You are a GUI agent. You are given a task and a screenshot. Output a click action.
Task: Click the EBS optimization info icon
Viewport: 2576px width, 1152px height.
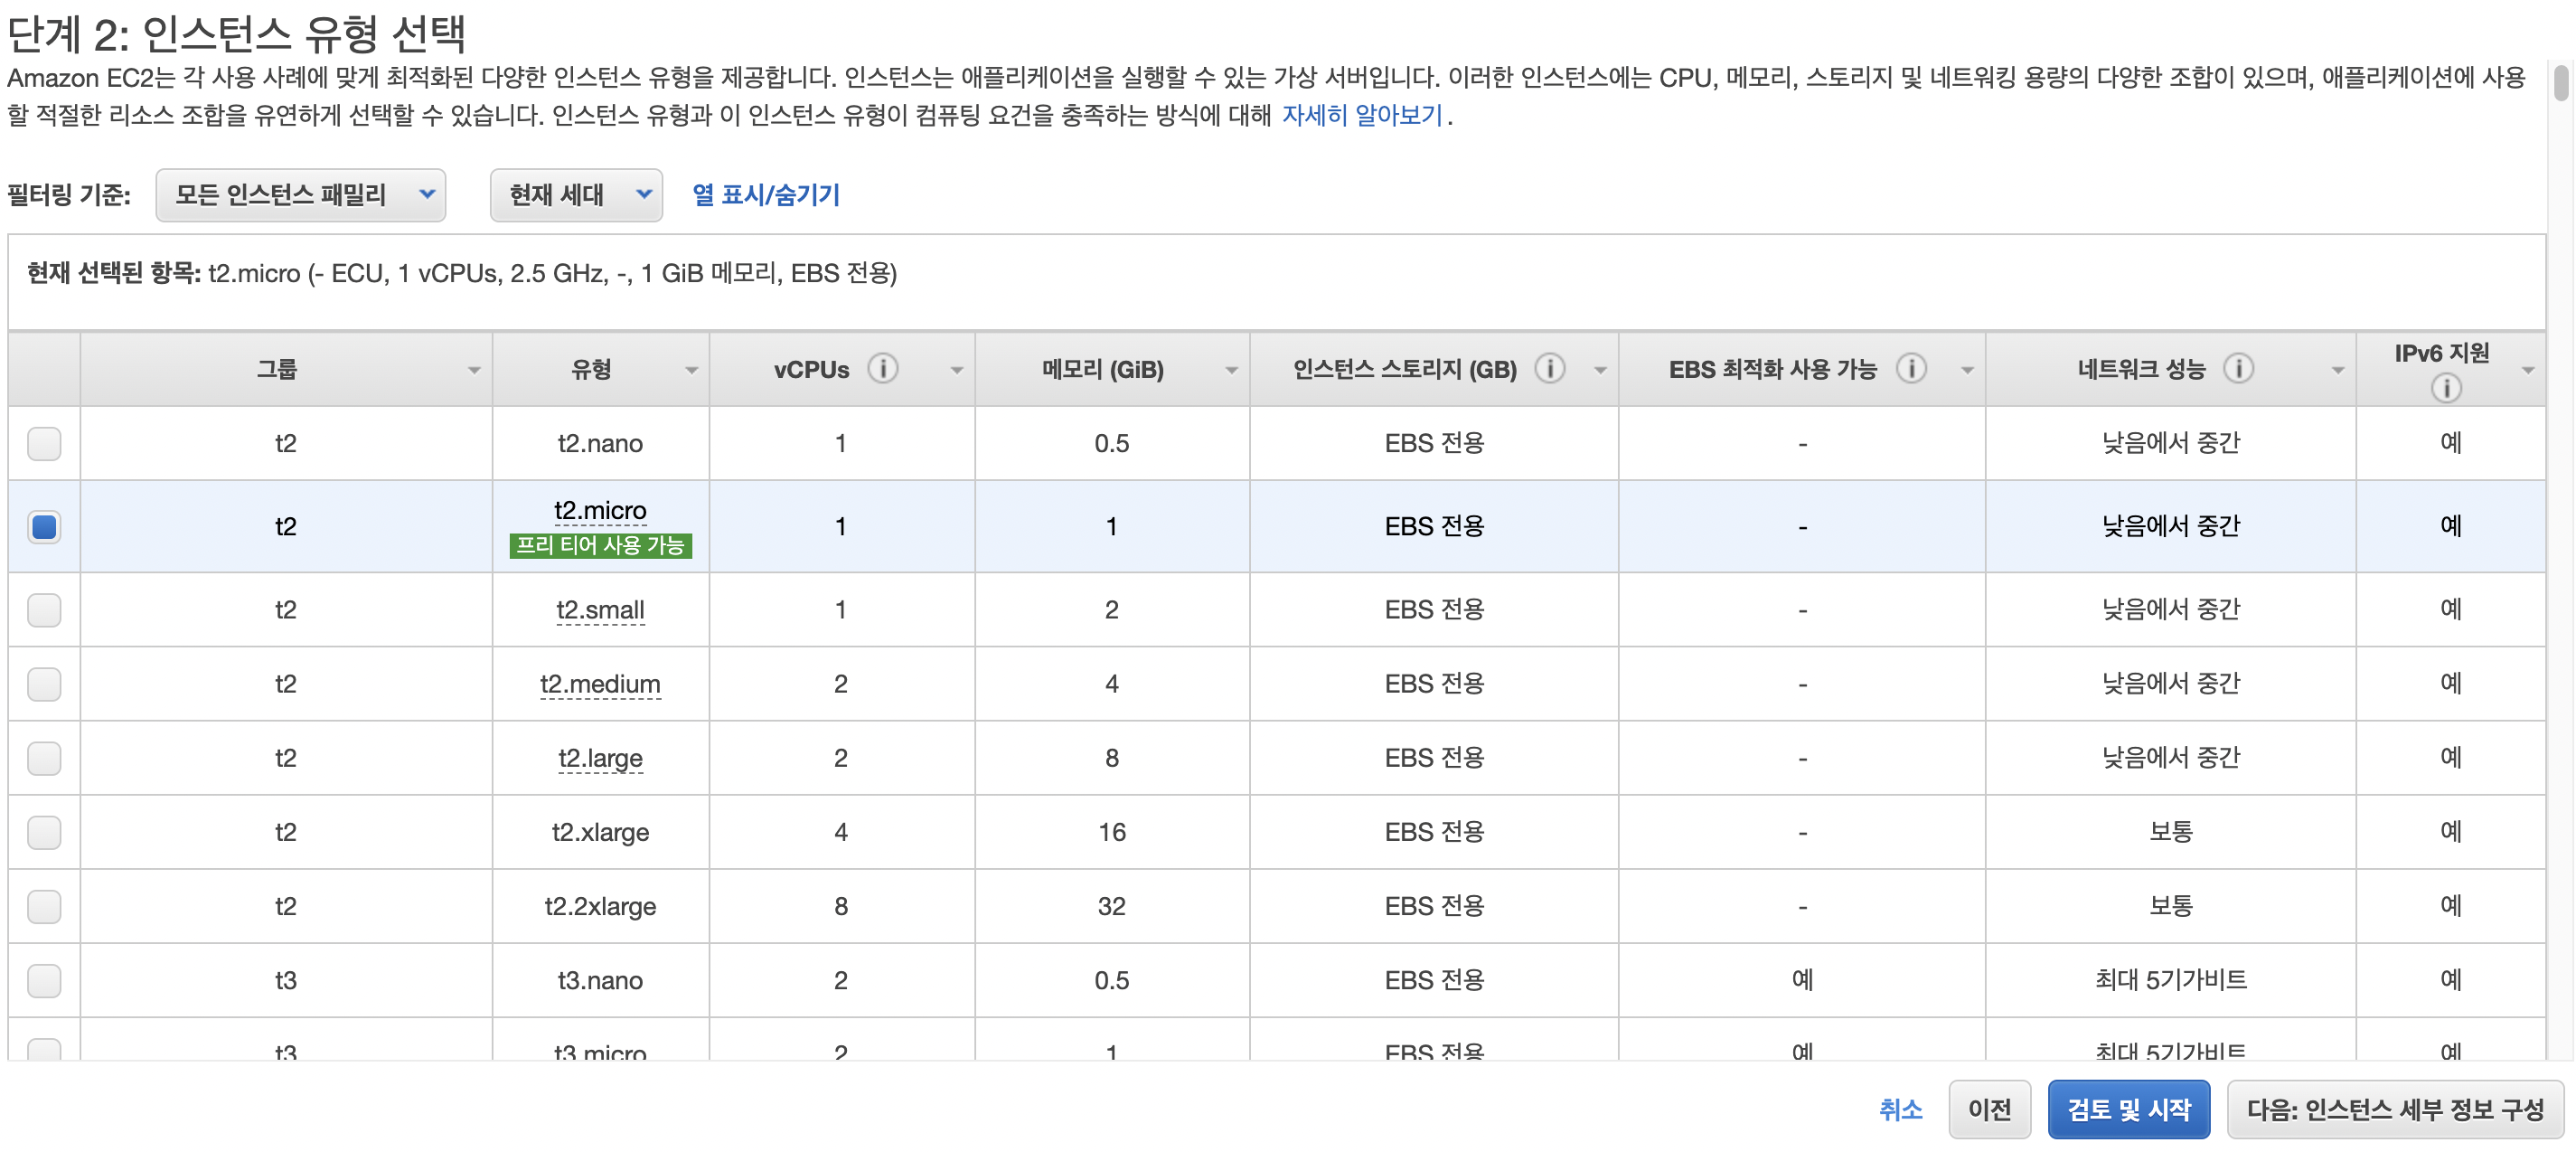click(x=1910, y=369)
